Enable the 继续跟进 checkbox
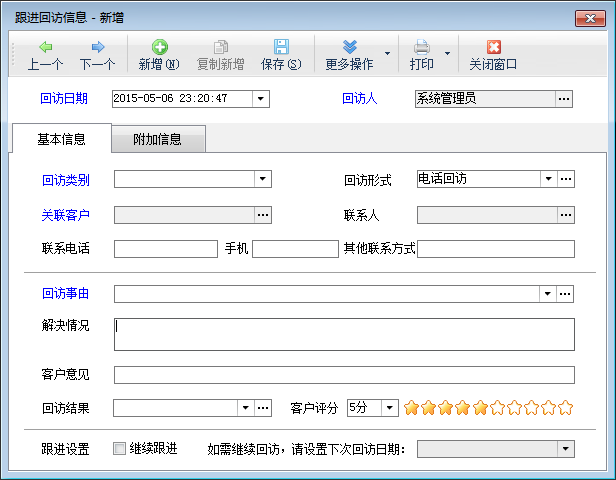This screenshot has width=616, height=480. pyautogui.click(x=120, y=449)
